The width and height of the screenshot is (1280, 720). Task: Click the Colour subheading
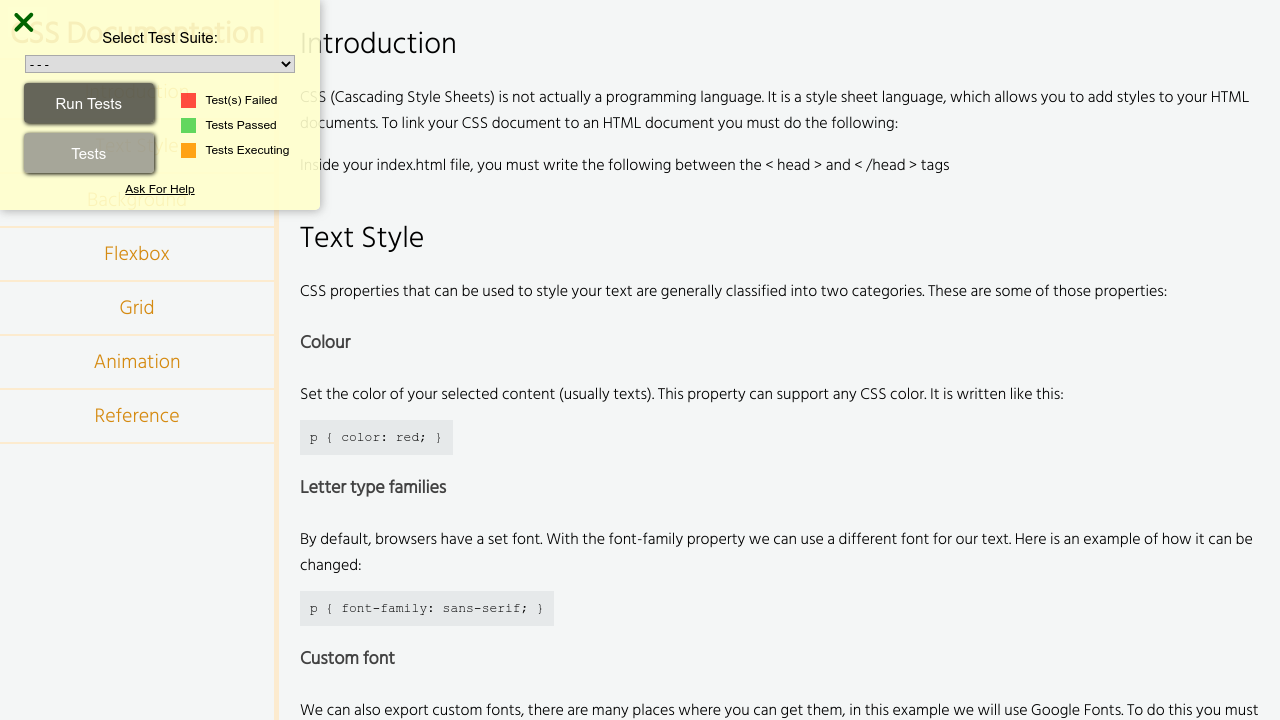click(x=325, y=342)
